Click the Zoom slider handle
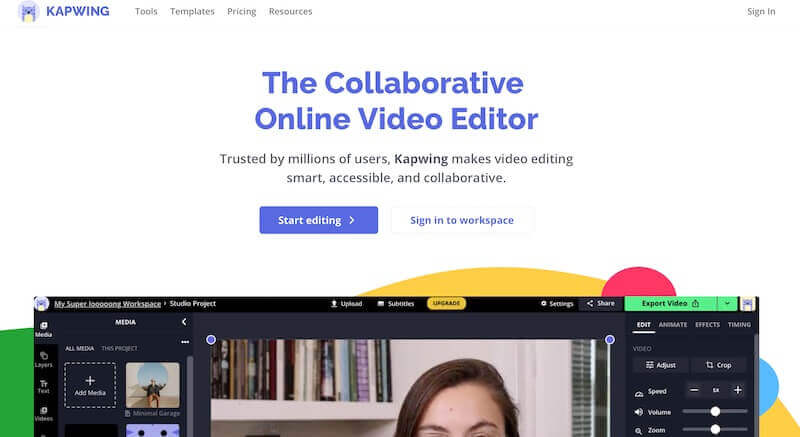Viewport: 800px width, 437px height. pyautogui.click(x=715, y=430)
